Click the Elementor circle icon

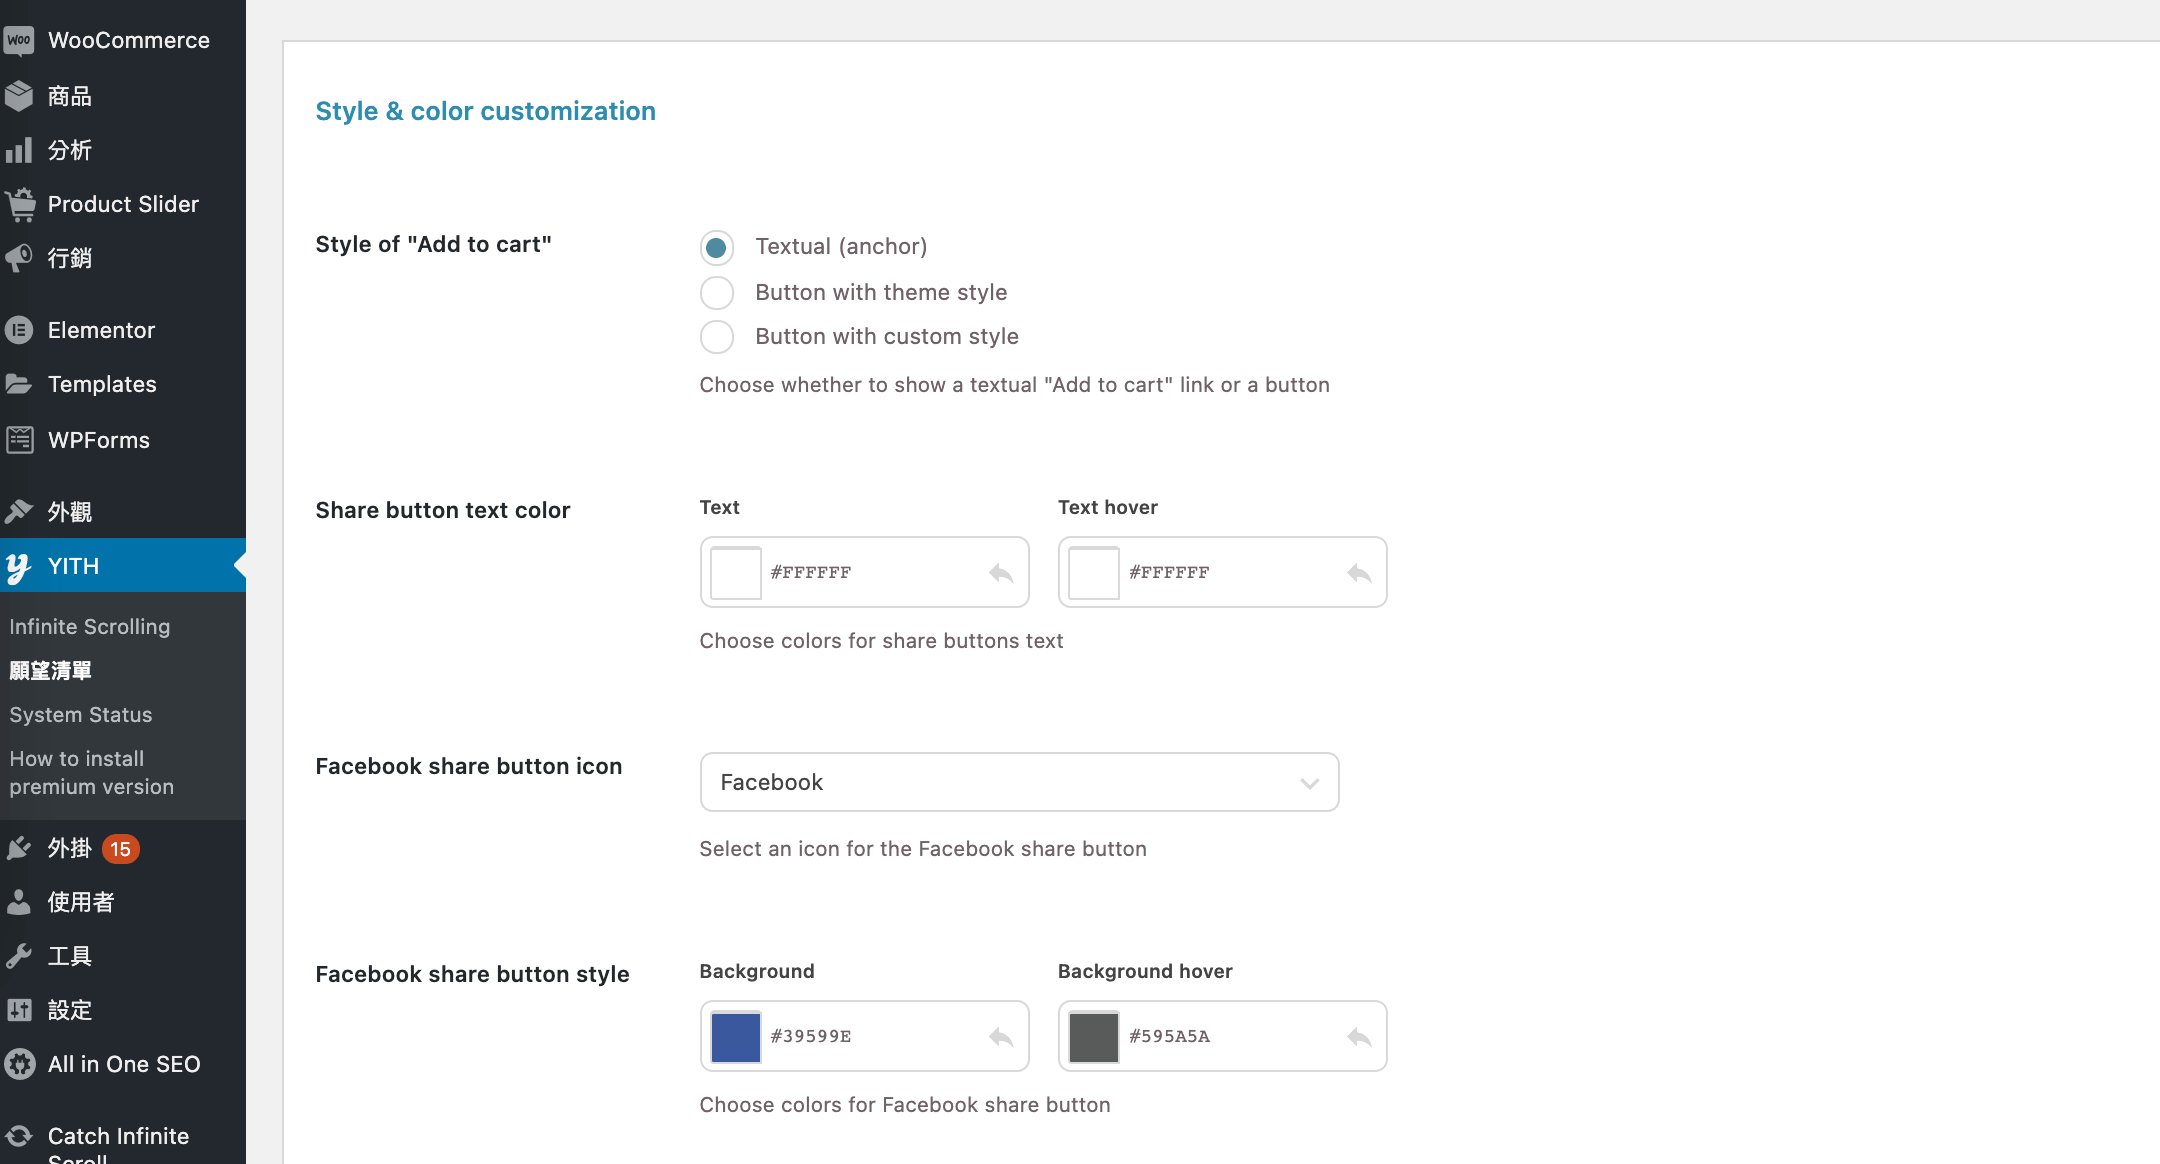point(19,330)
